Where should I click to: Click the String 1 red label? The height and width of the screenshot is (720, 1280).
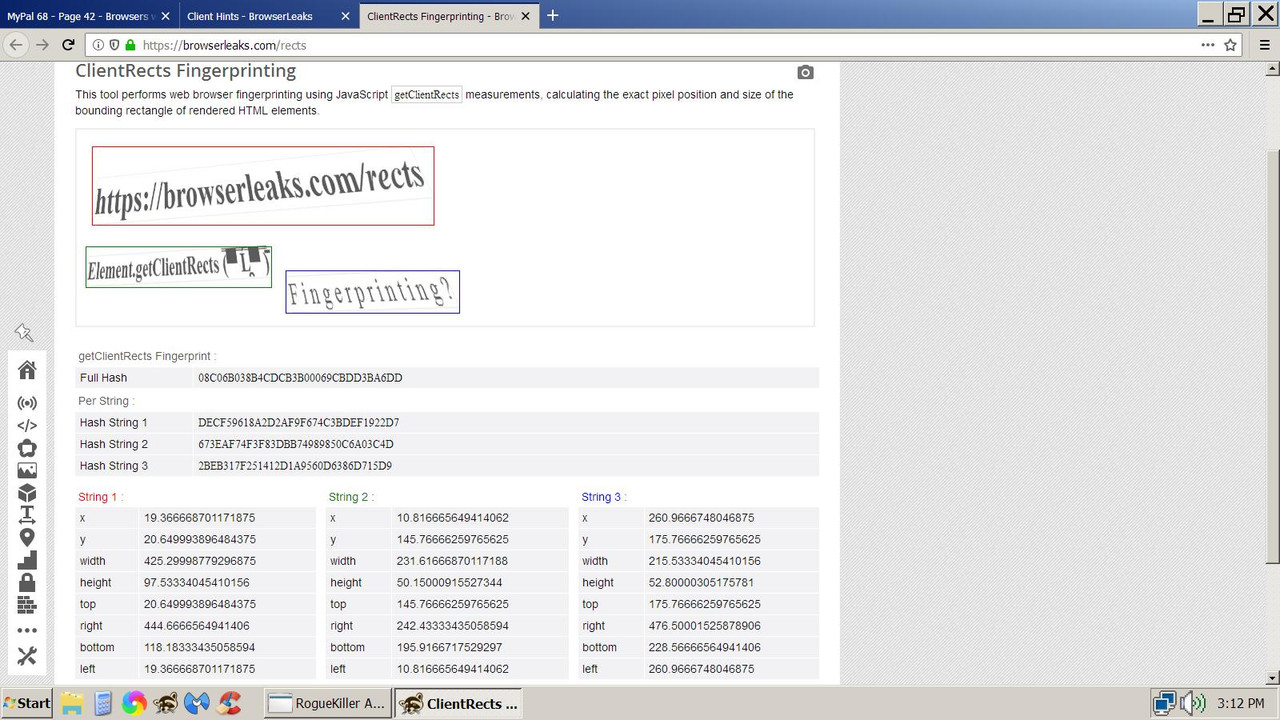(98, 497)
